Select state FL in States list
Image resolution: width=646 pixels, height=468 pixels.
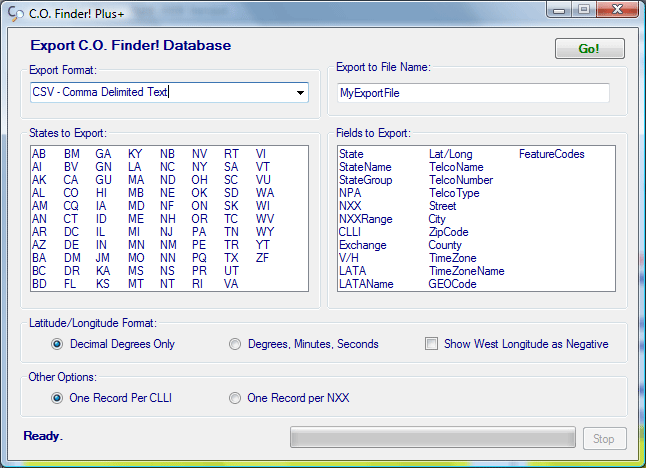click(70, 284)
